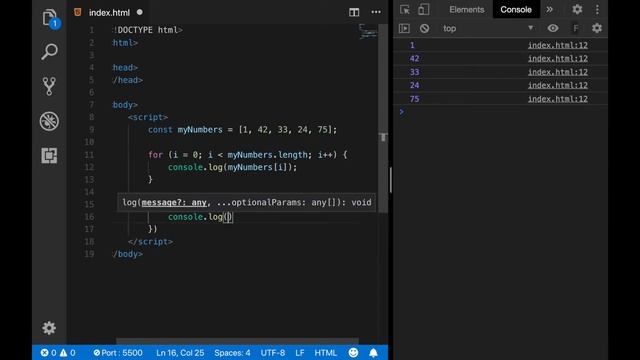Image resolution: width=640 pixels, height=360 pixels.
Task: Click line number 11 in gutter
Action: 89,155
